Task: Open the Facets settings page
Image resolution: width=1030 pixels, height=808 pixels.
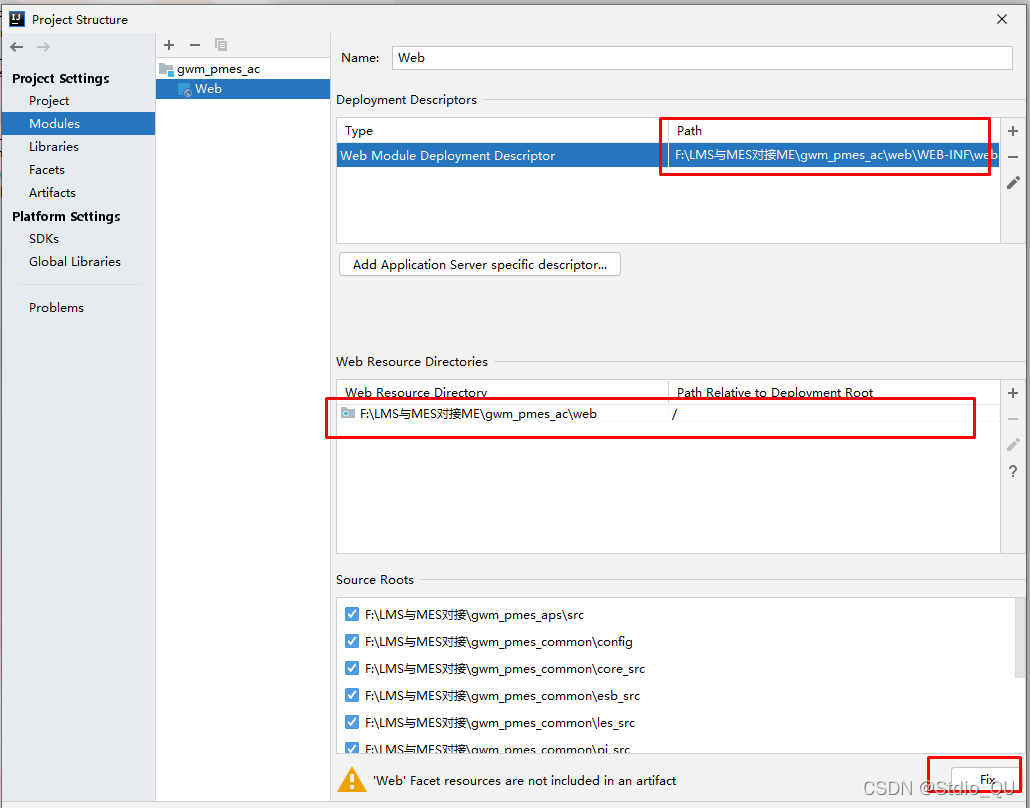Action: coord(47,169)
